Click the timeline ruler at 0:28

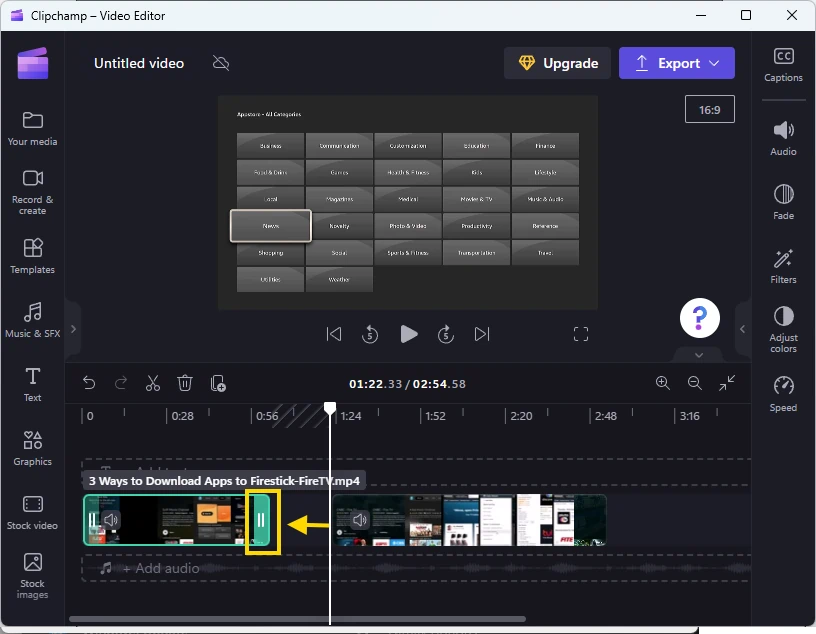pyautogui.click(x=182, y=416)
